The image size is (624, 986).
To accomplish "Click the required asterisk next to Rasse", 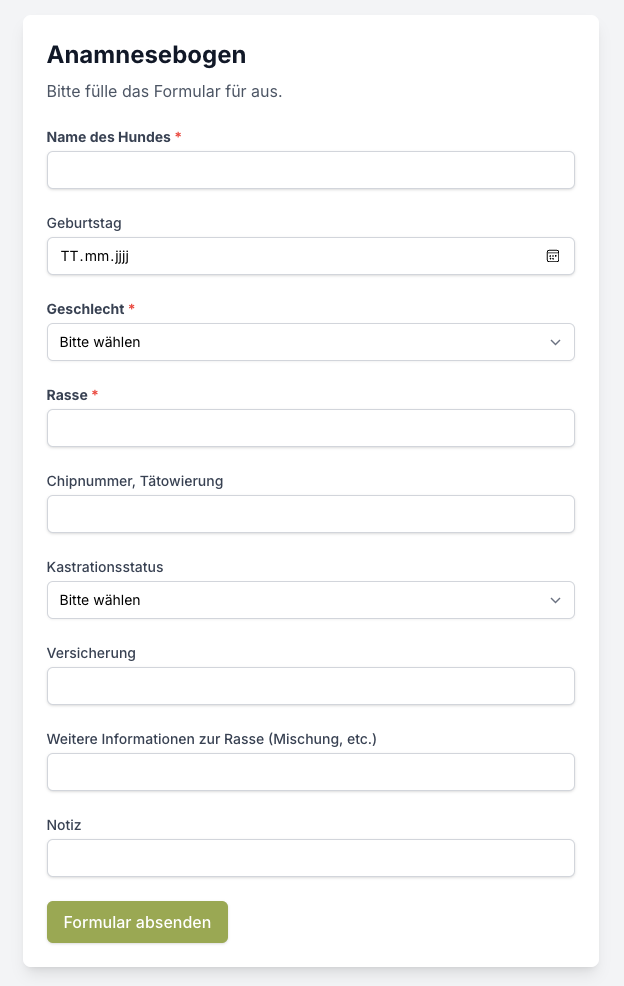I will [x=94, y=395].
